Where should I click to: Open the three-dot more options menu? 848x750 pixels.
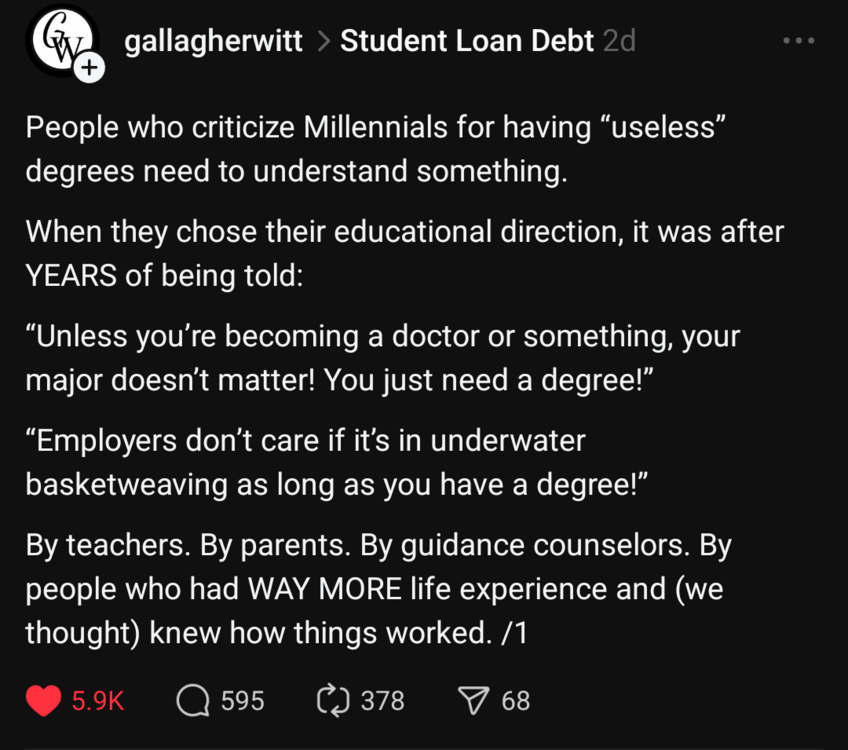pos(799,41)
